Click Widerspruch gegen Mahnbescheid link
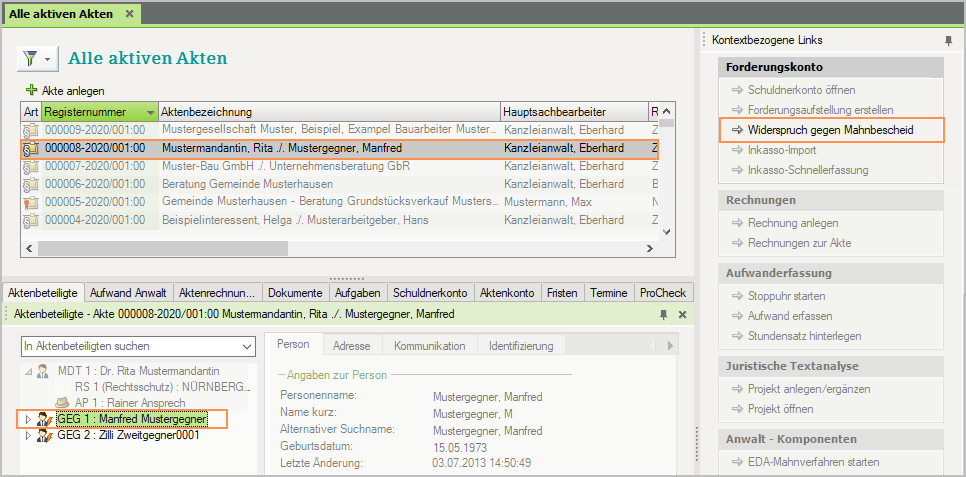 coord(830,130)
